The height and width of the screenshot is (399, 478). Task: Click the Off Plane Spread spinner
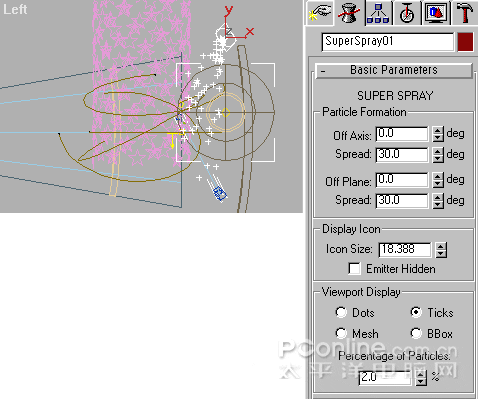(x=437, y=201)
